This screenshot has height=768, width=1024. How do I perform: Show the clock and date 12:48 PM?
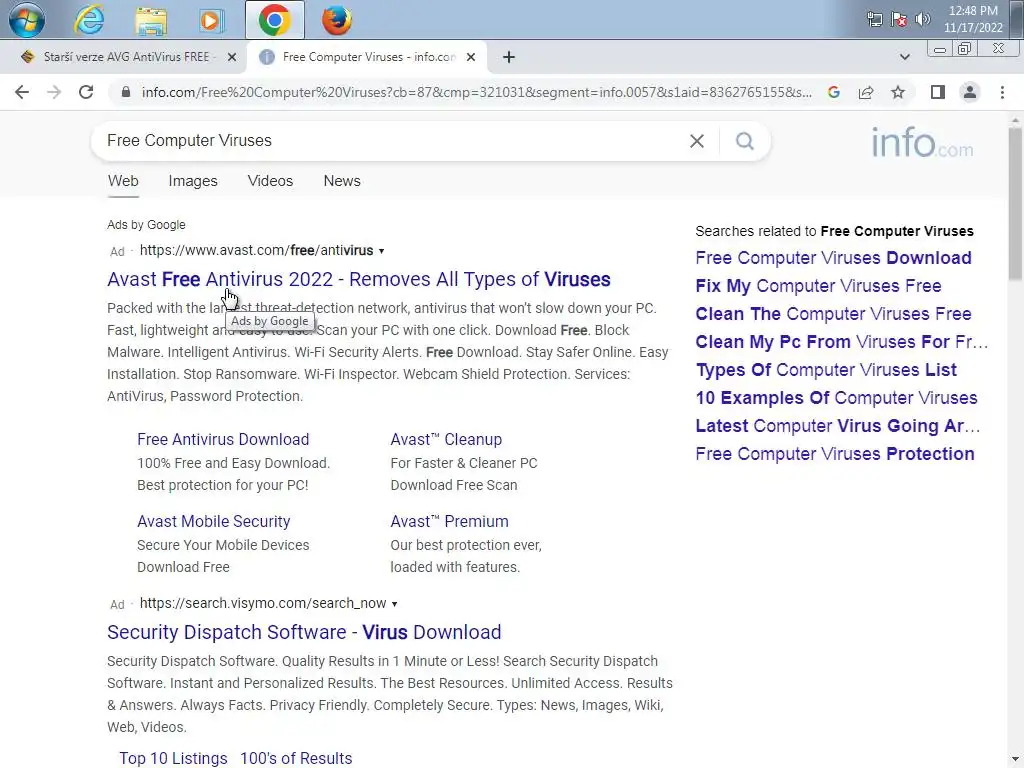(972, 19)
